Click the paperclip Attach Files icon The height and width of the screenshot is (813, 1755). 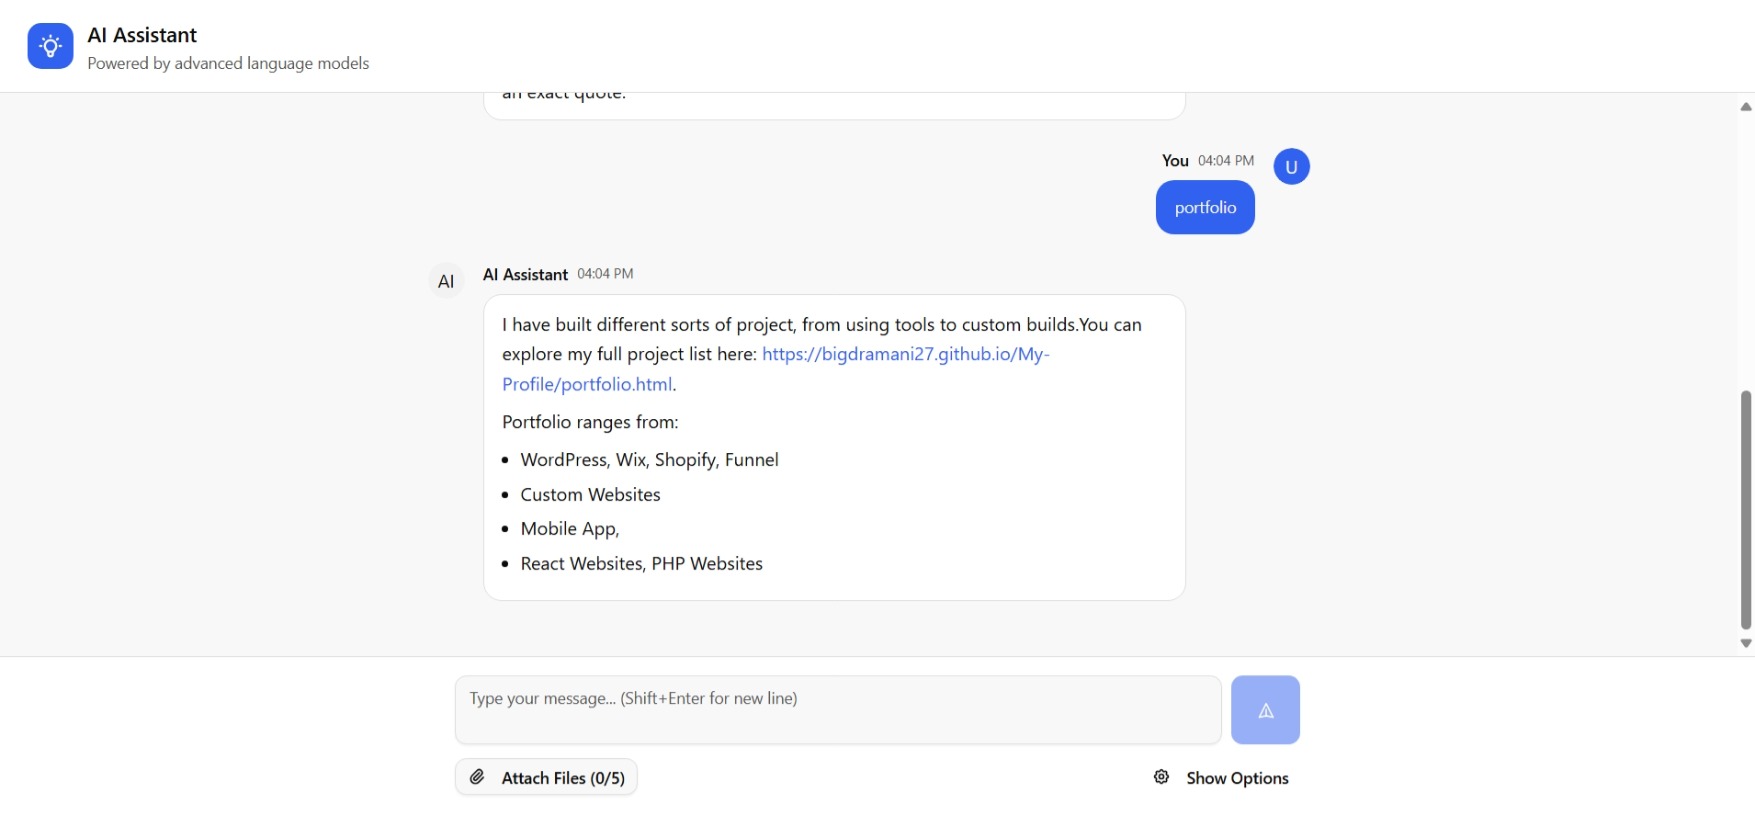pos(478,777)
